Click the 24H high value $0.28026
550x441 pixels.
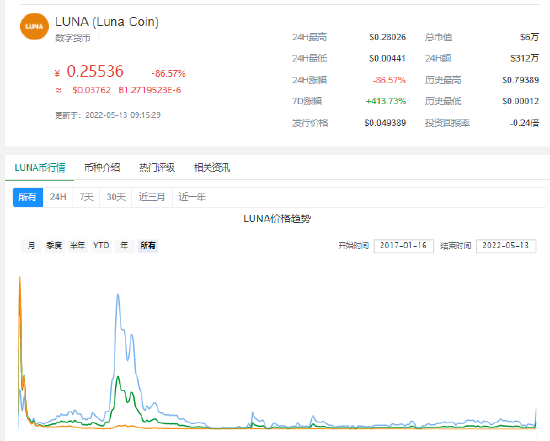387,37
